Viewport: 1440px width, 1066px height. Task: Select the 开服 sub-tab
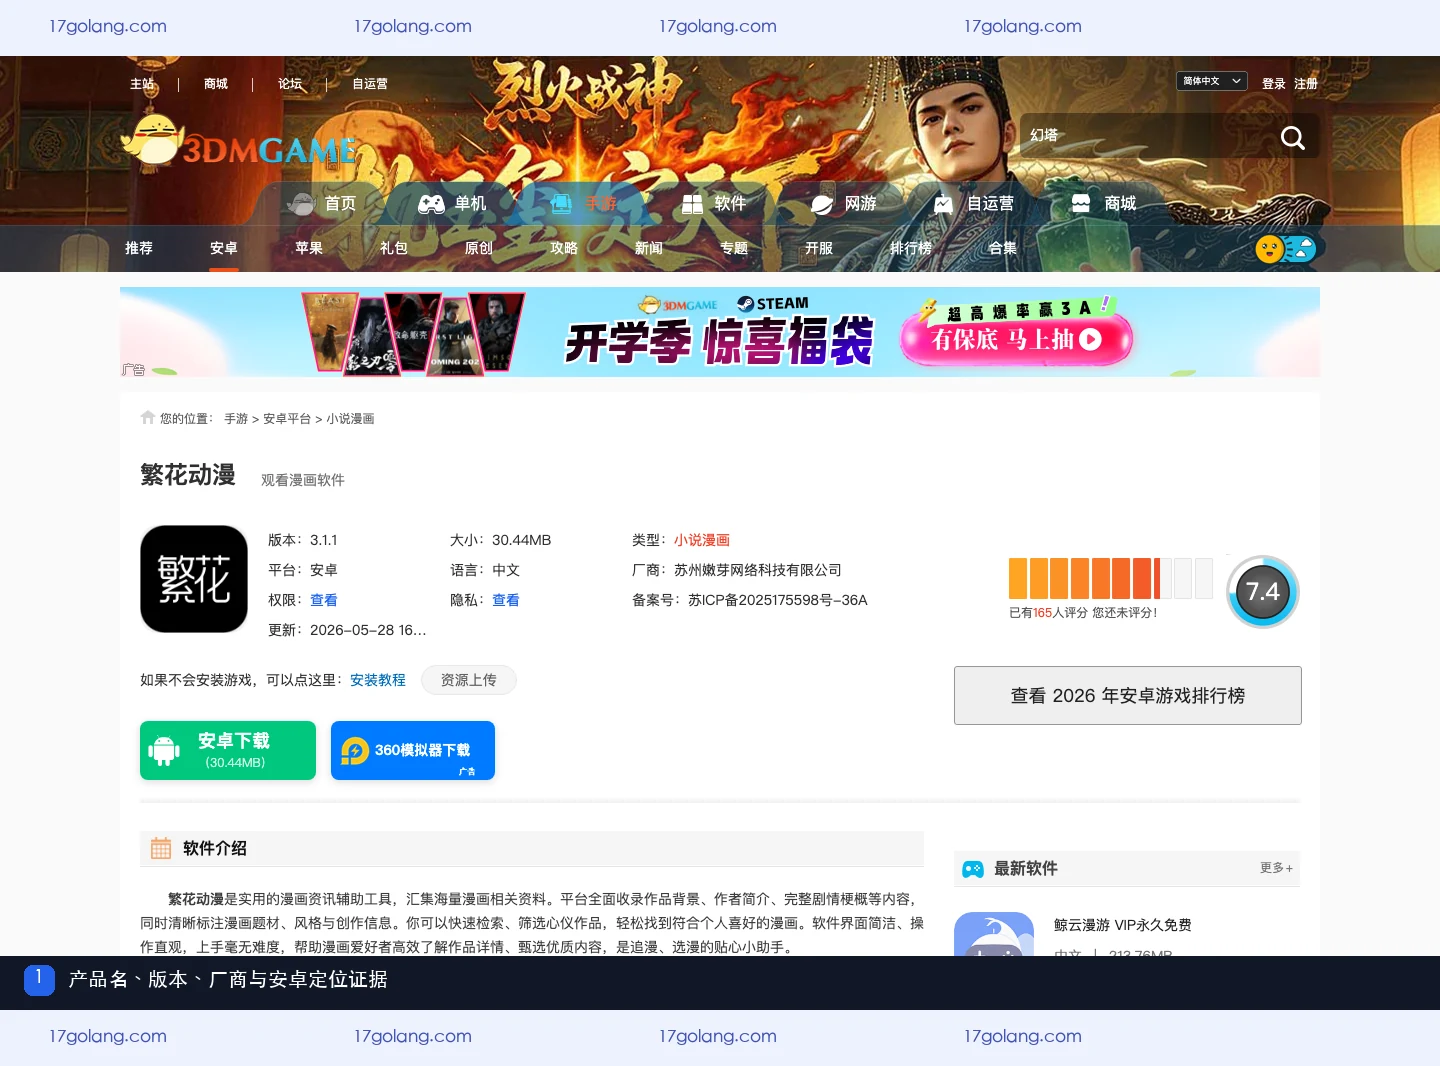coord(819,248)
